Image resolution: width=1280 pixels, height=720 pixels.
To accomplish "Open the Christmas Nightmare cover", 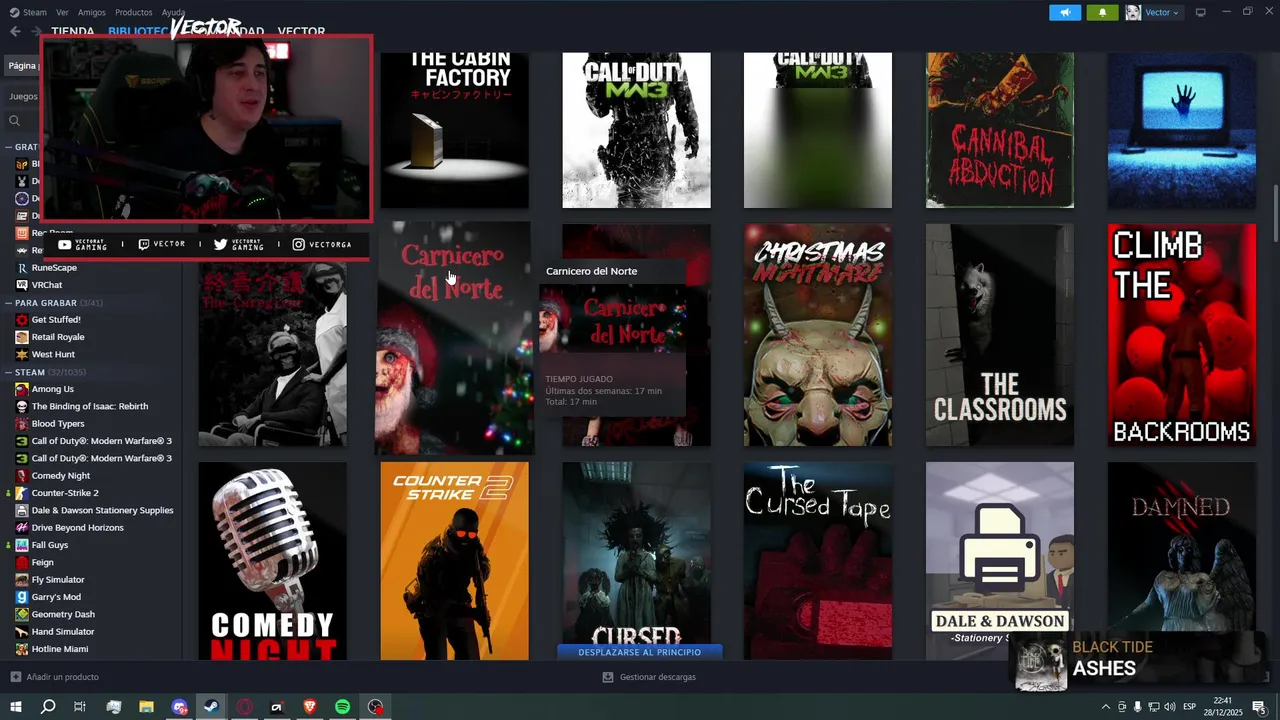I will click(x=818, y=335).
